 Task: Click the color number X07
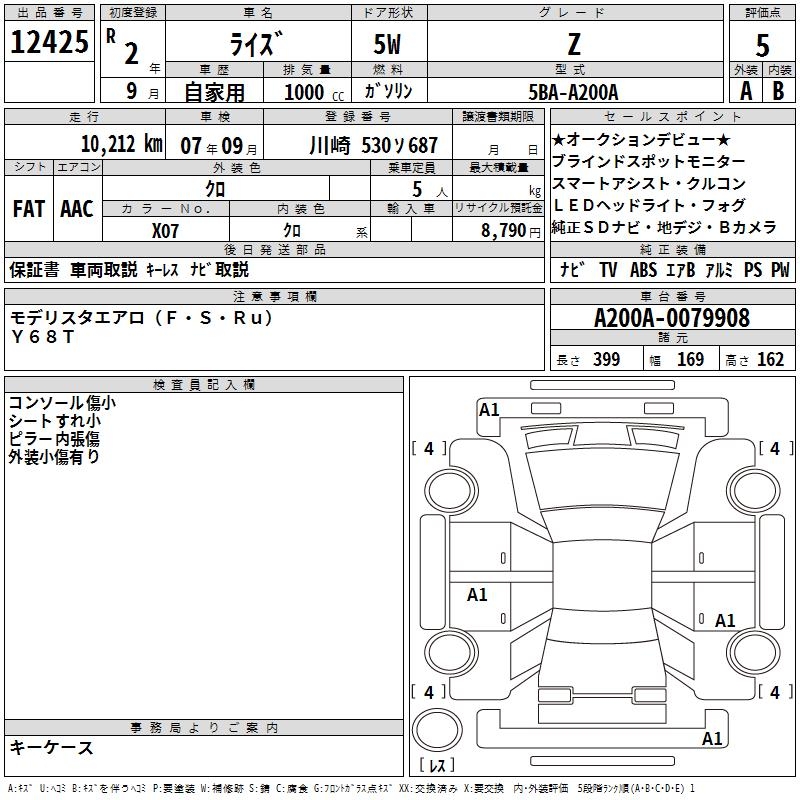[x=165, y=231]
